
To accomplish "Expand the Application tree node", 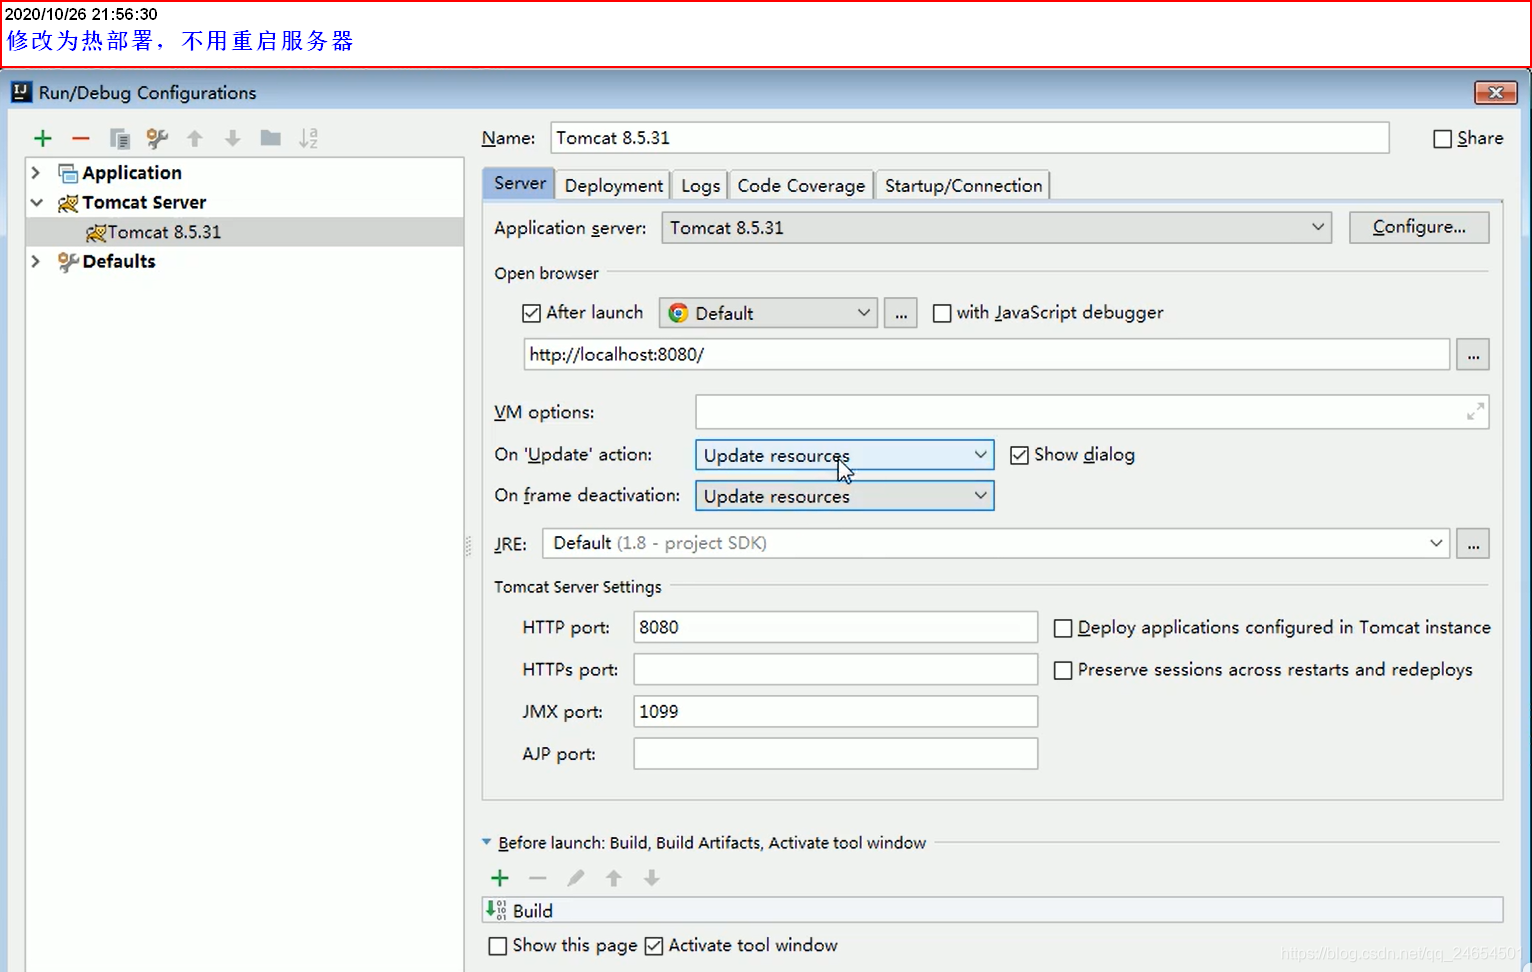I will tap(36, 173).
